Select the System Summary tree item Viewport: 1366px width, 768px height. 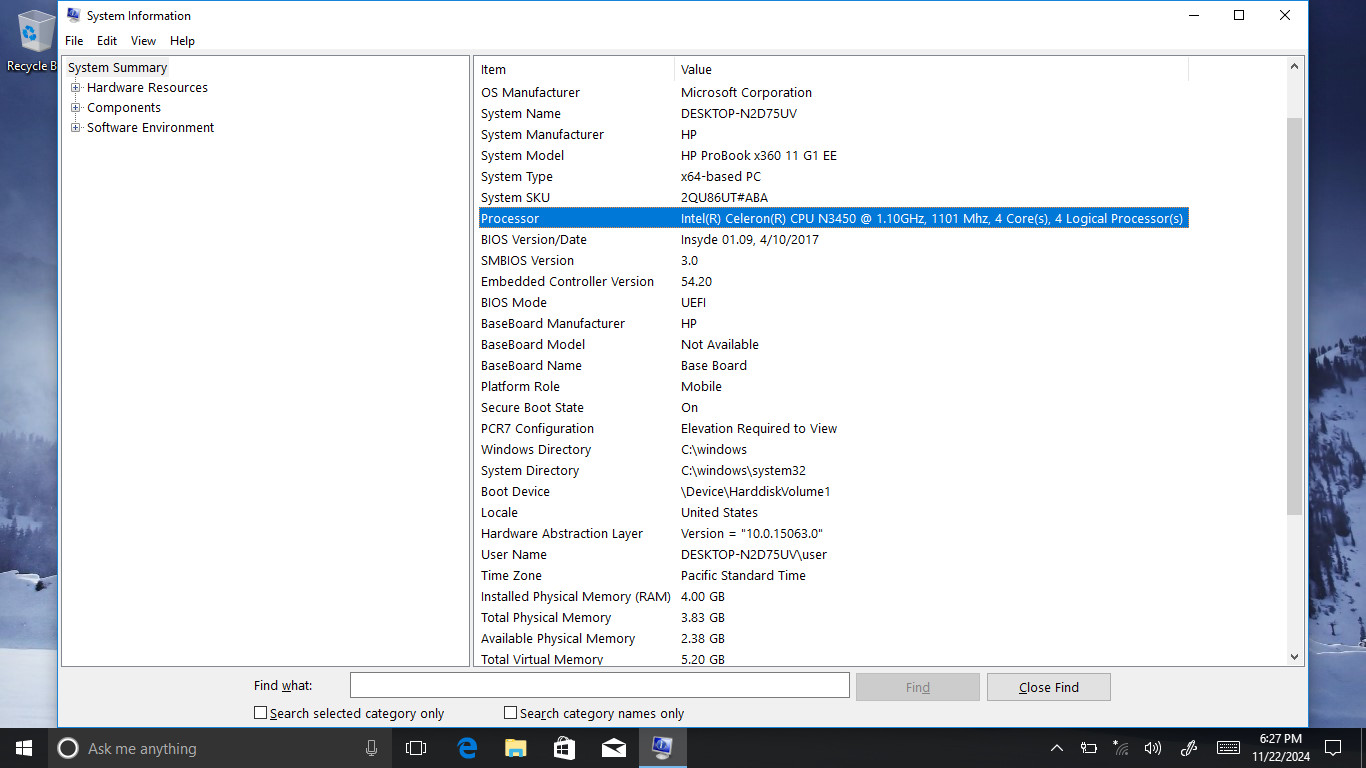point(117,68)
